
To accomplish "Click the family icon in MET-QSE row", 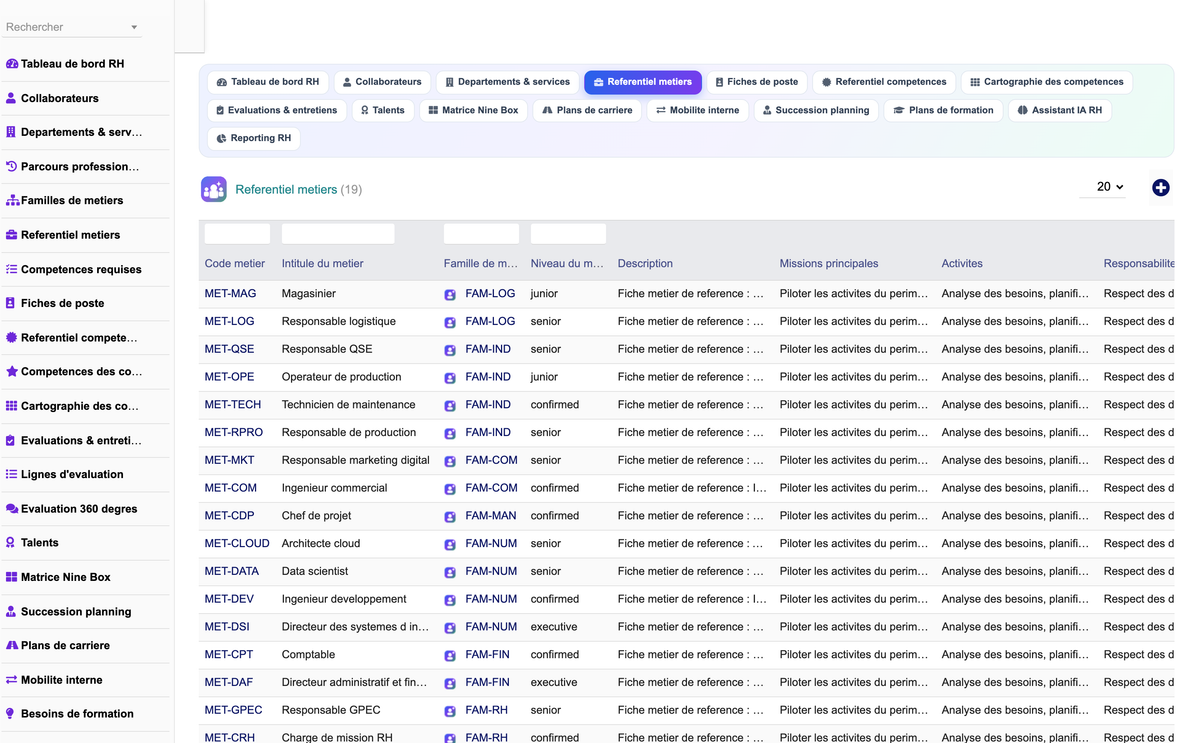I will [450, 350].
